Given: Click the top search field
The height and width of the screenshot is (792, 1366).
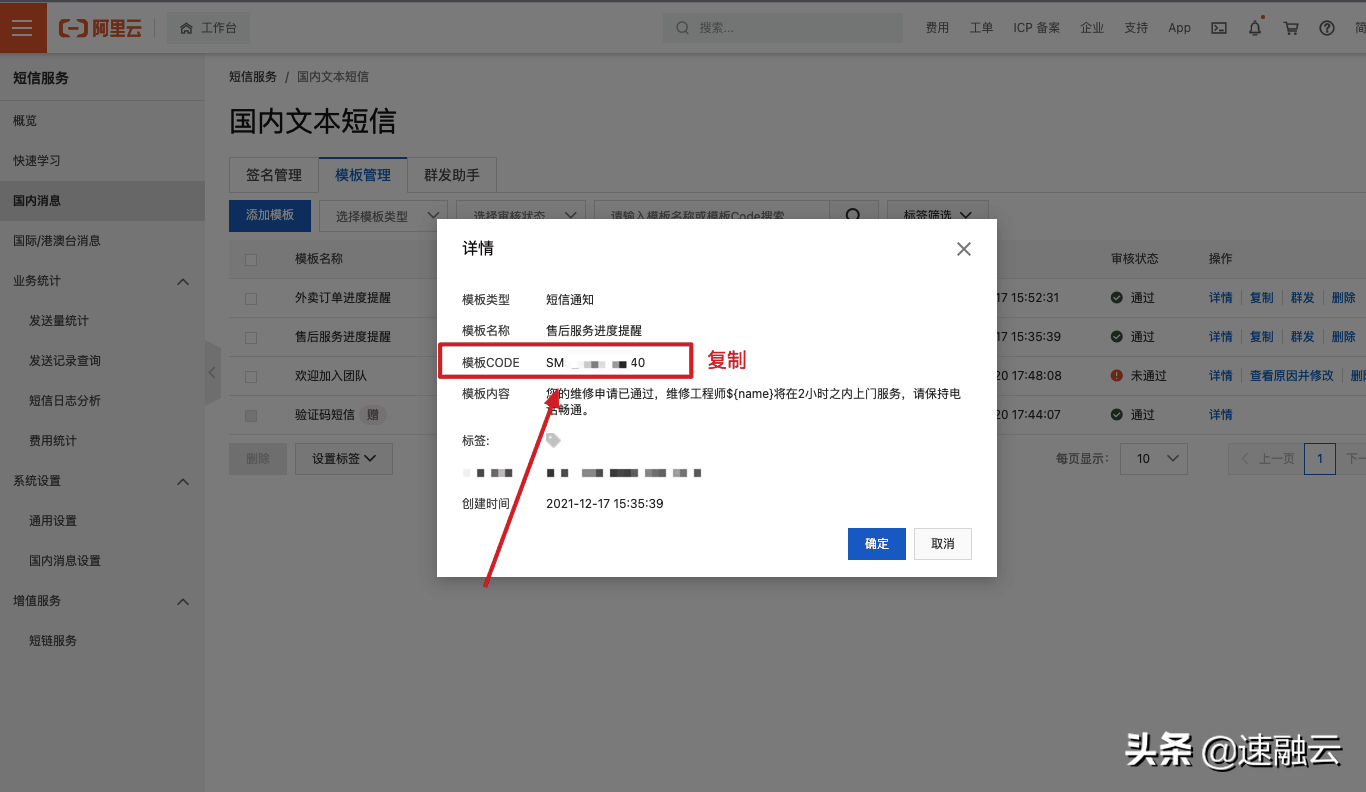Looking at the screenshot, I should pos(784,28).
